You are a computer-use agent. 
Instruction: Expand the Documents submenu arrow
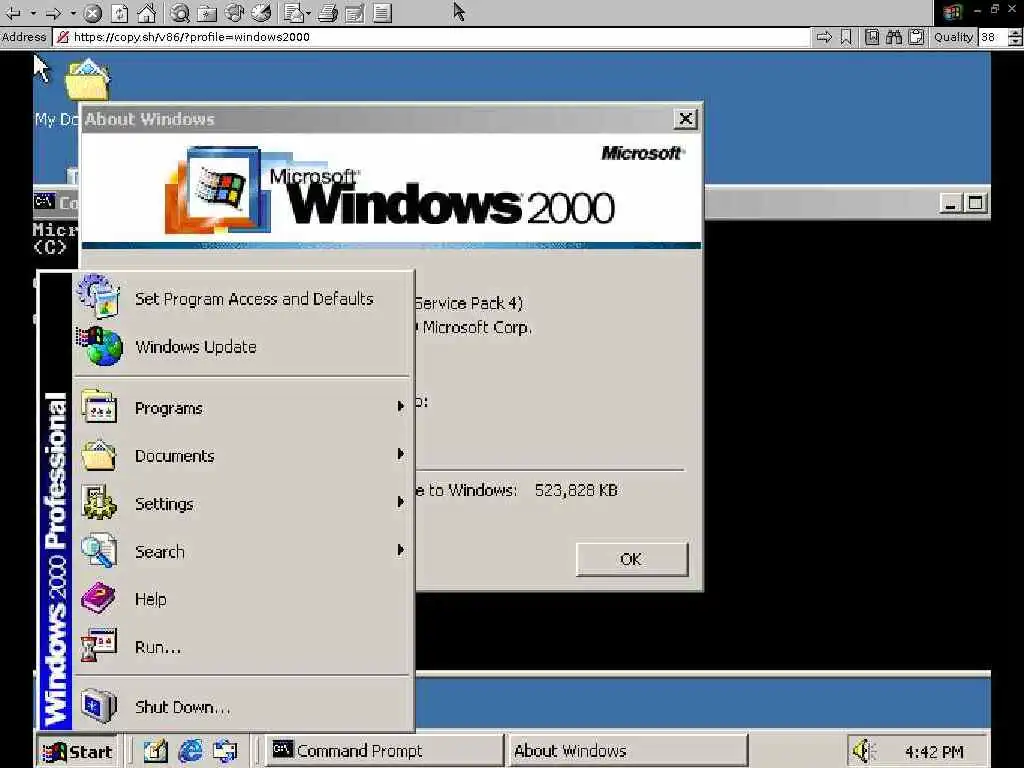pos(400,455)
